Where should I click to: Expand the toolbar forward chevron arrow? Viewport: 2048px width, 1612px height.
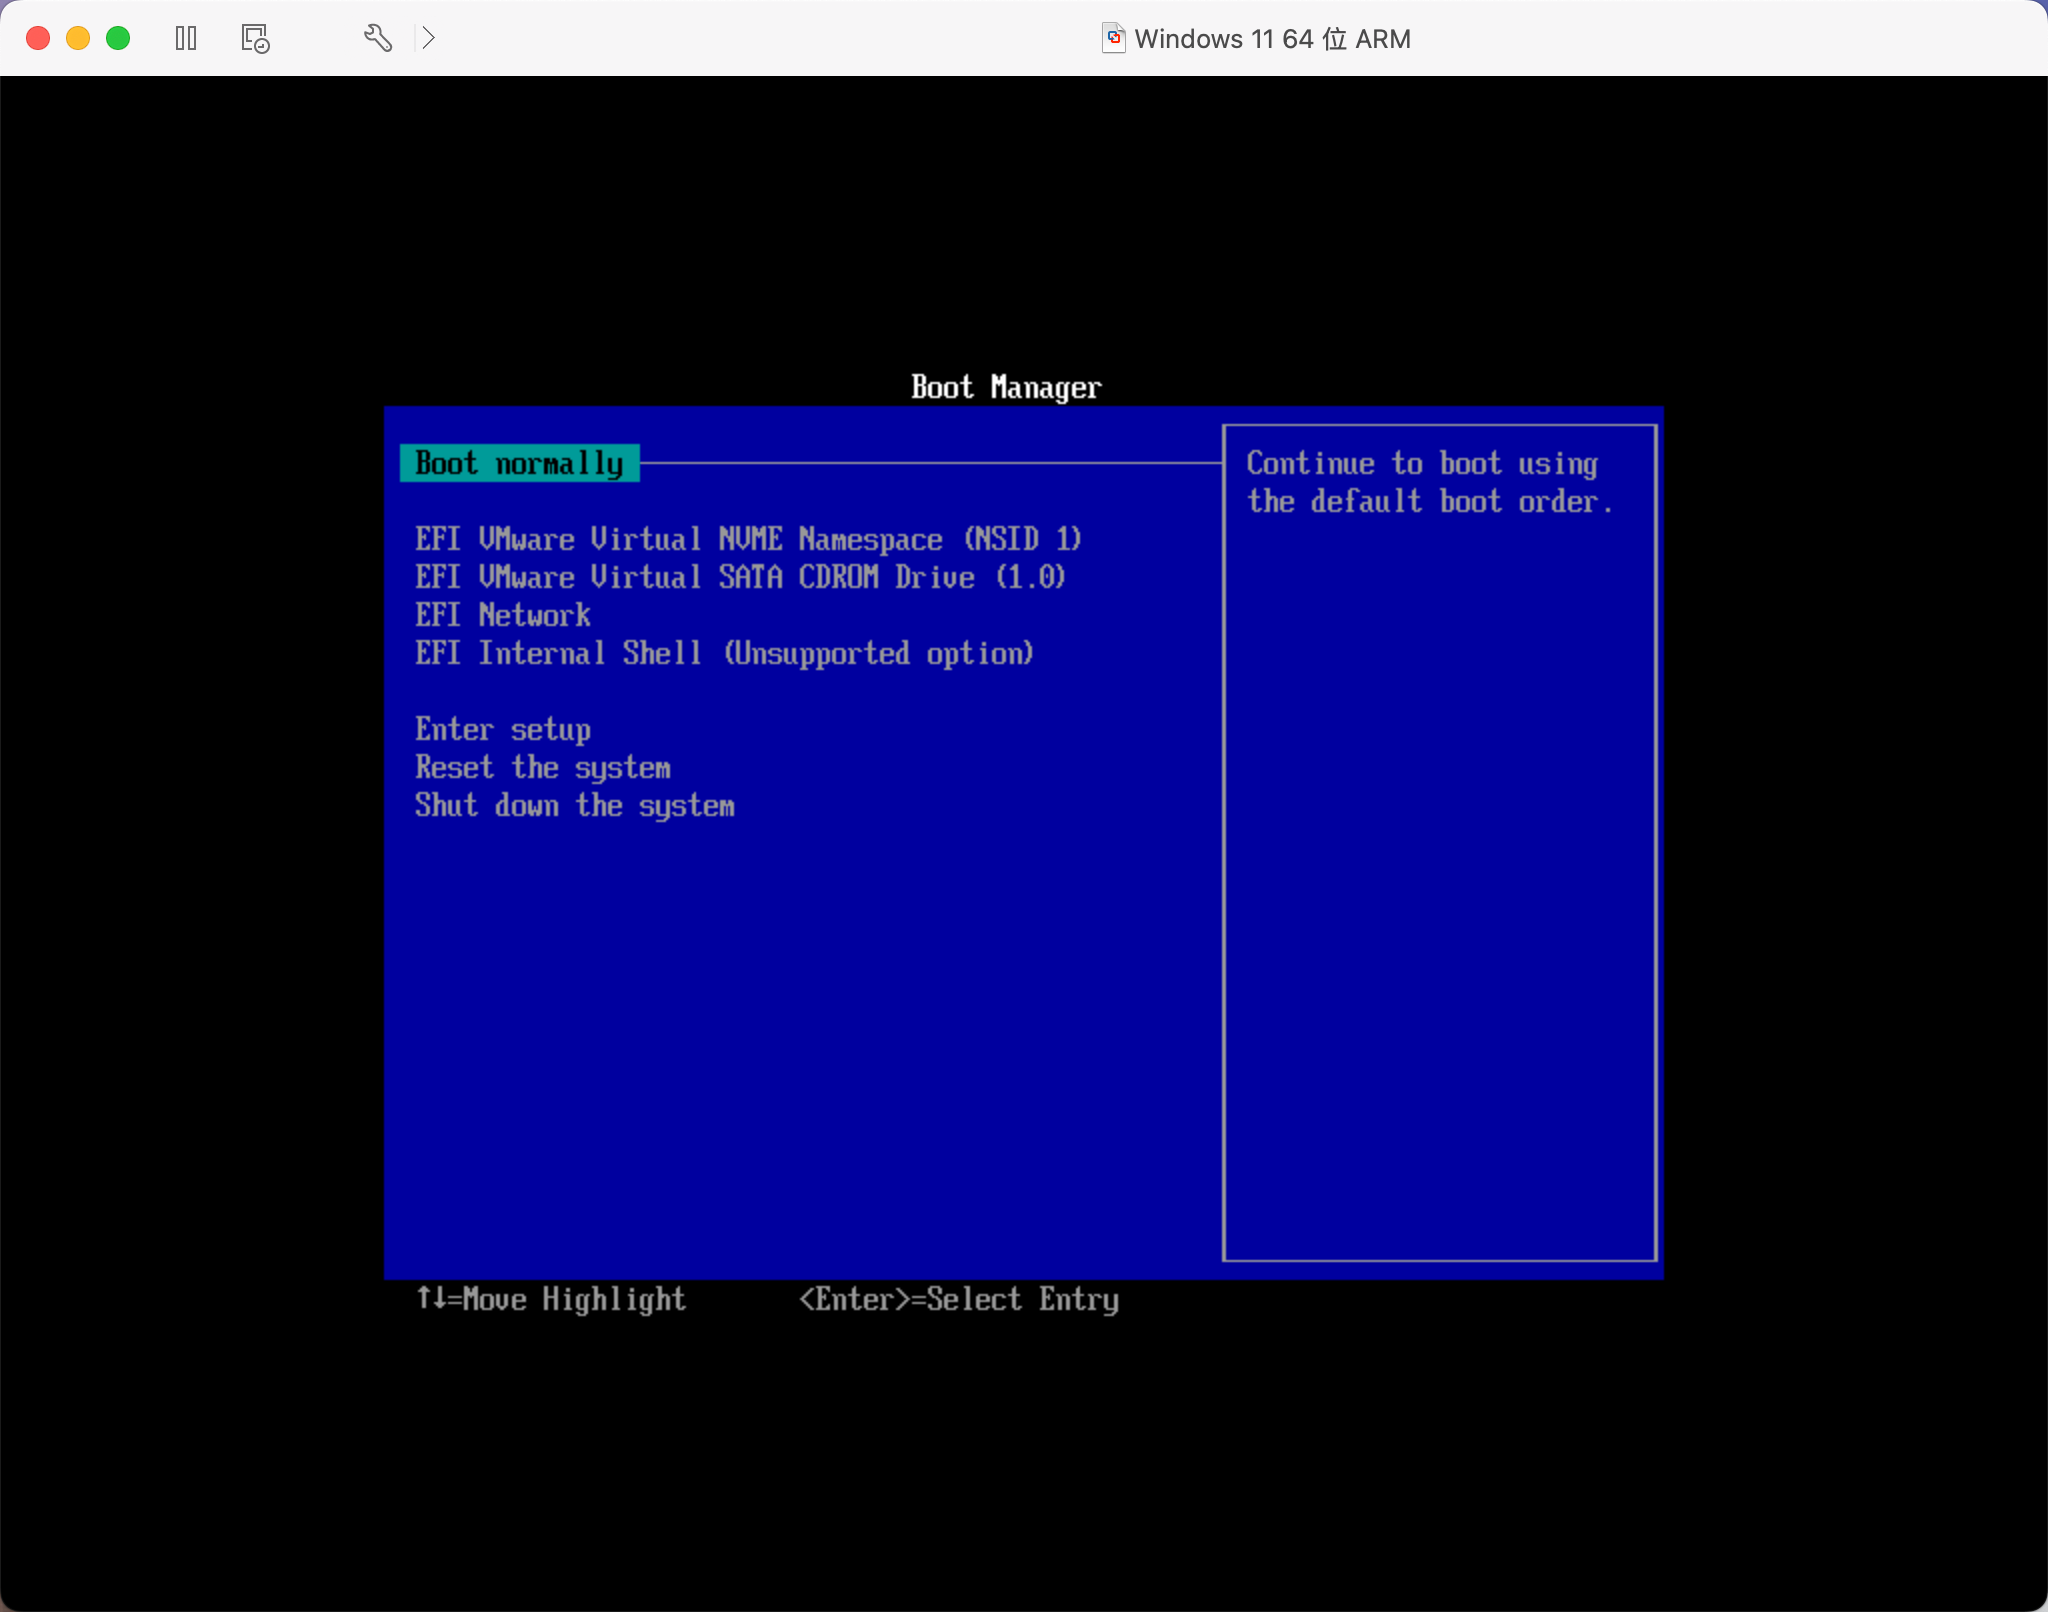tap(428, 39)
